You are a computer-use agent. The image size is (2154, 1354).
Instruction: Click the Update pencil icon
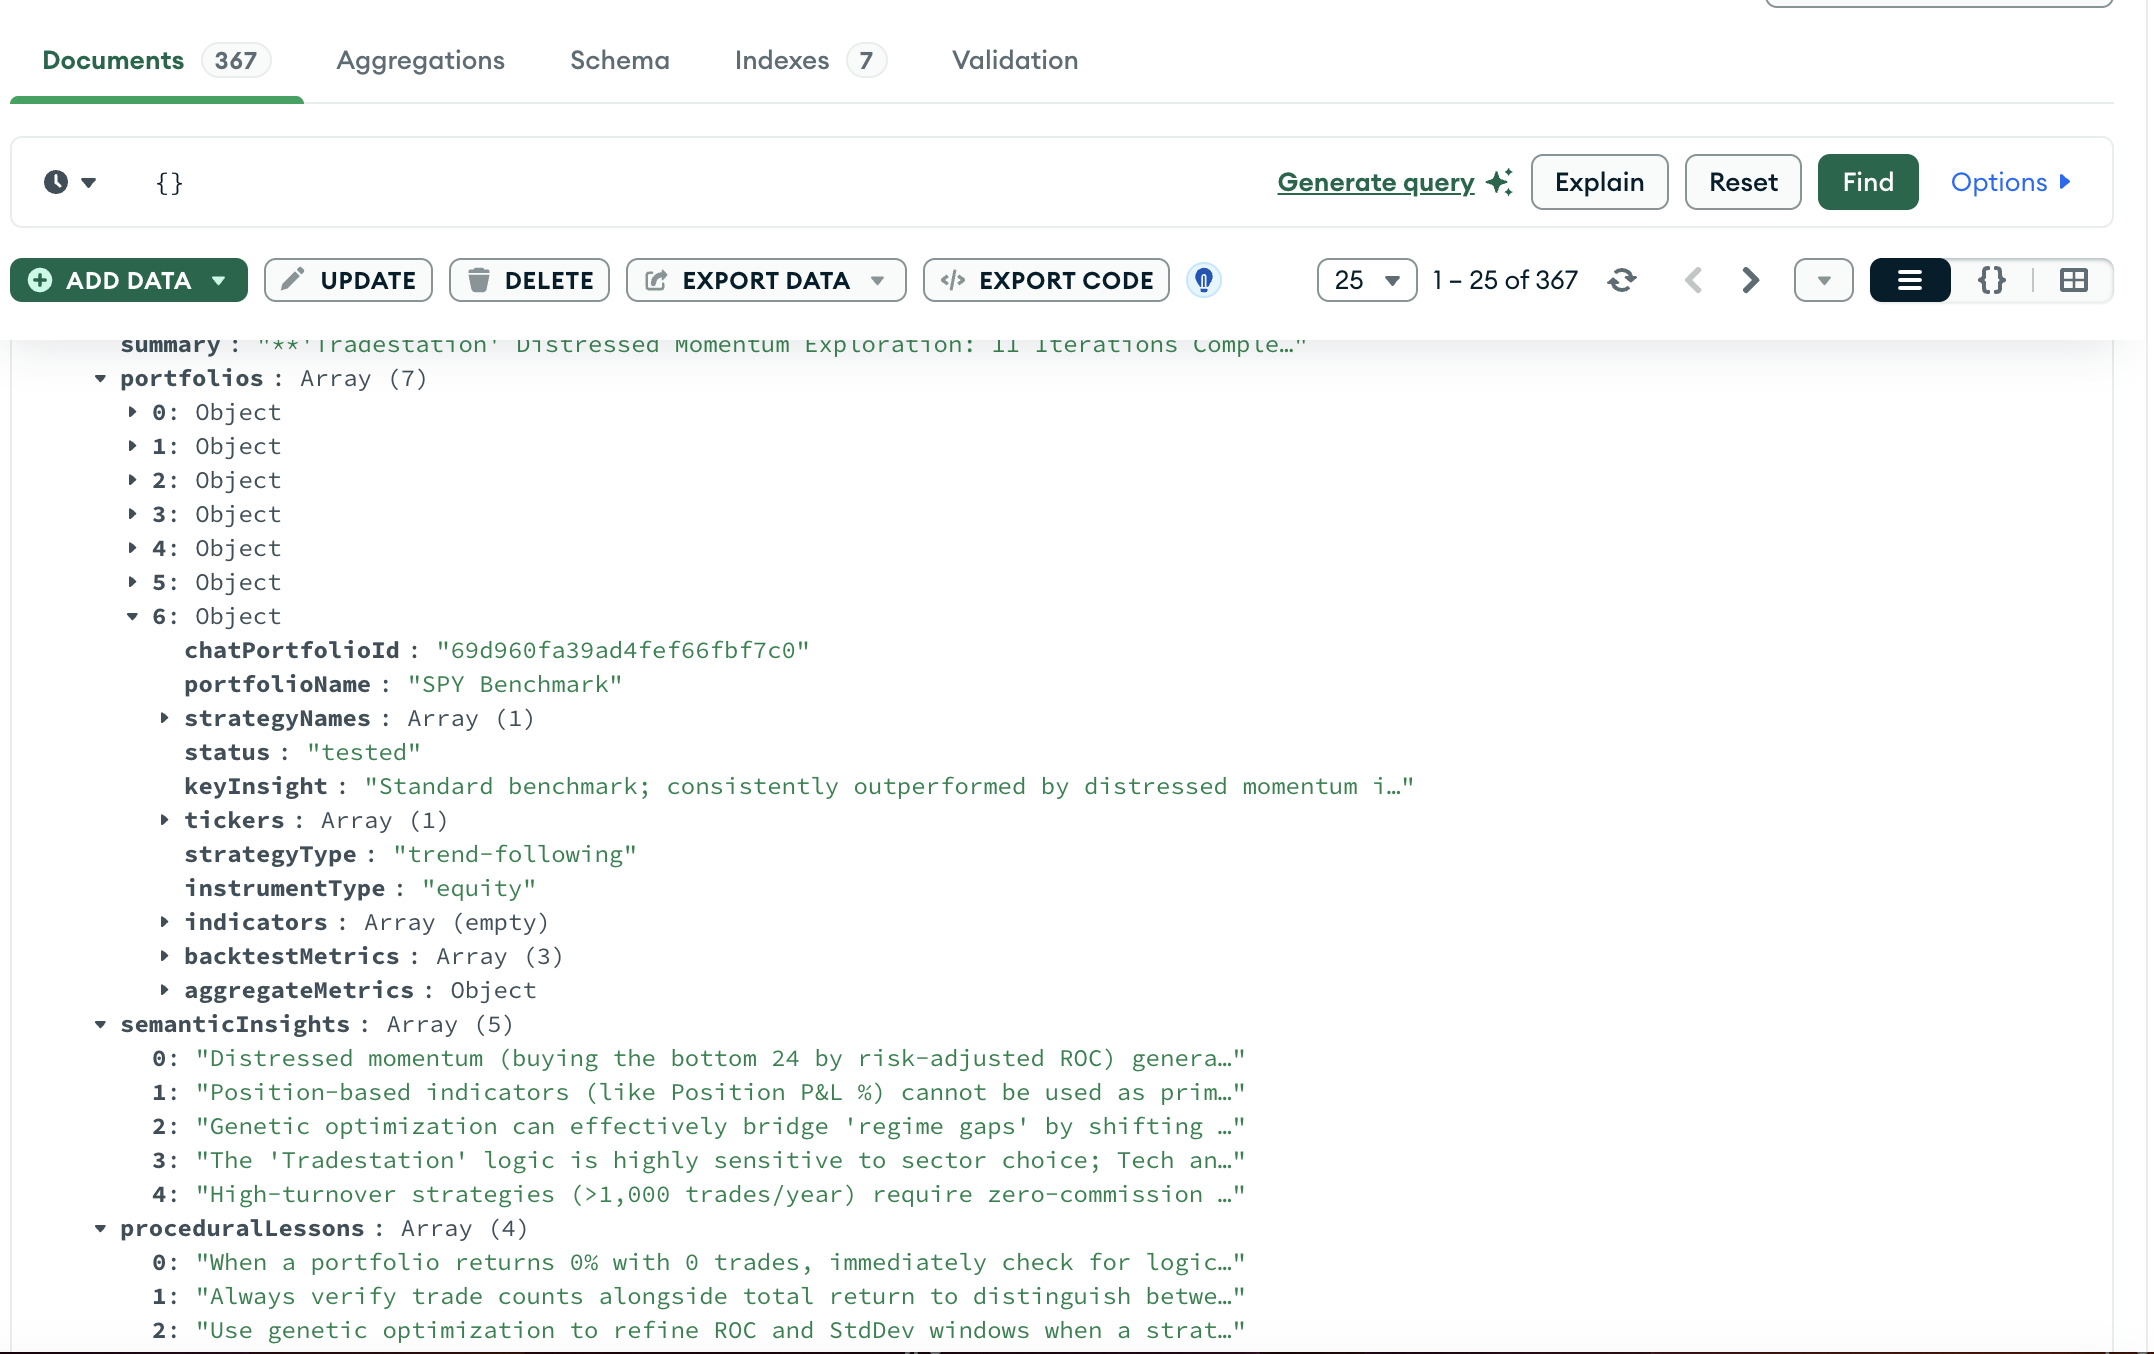pos(292,280)
